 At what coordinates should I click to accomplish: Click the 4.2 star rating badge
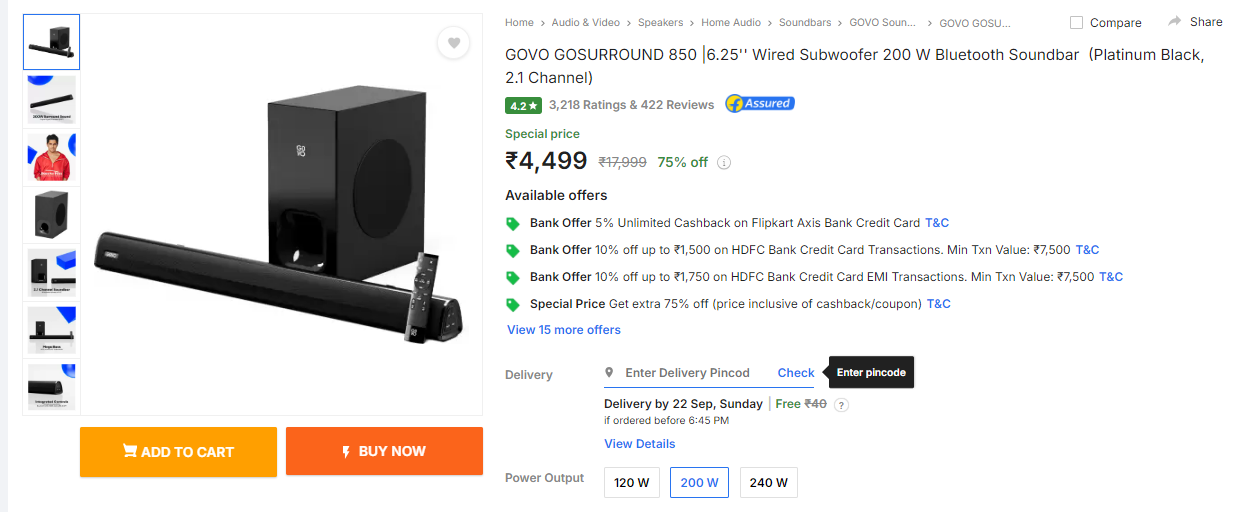click(524, 105)
